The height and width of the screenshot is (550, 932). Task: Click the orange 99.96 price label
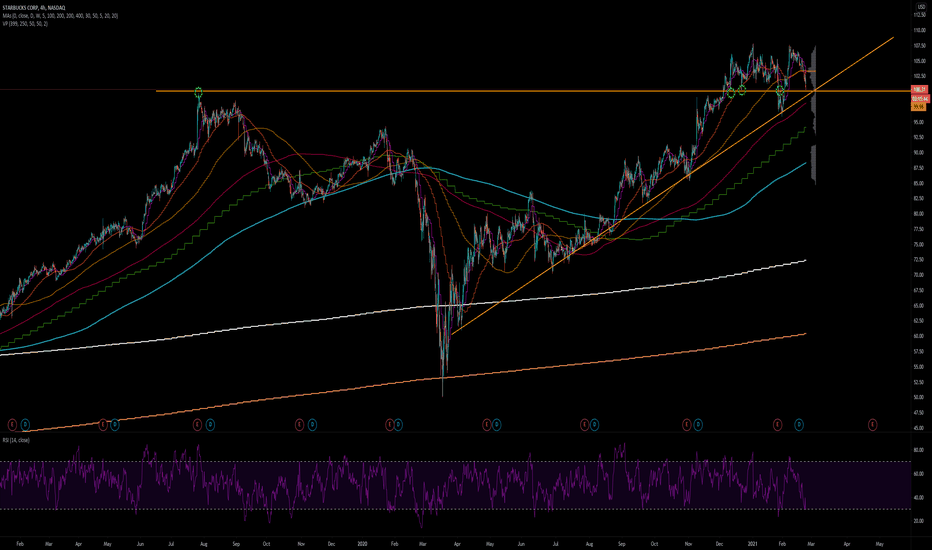pyautogui.click(x=918, y=106)
